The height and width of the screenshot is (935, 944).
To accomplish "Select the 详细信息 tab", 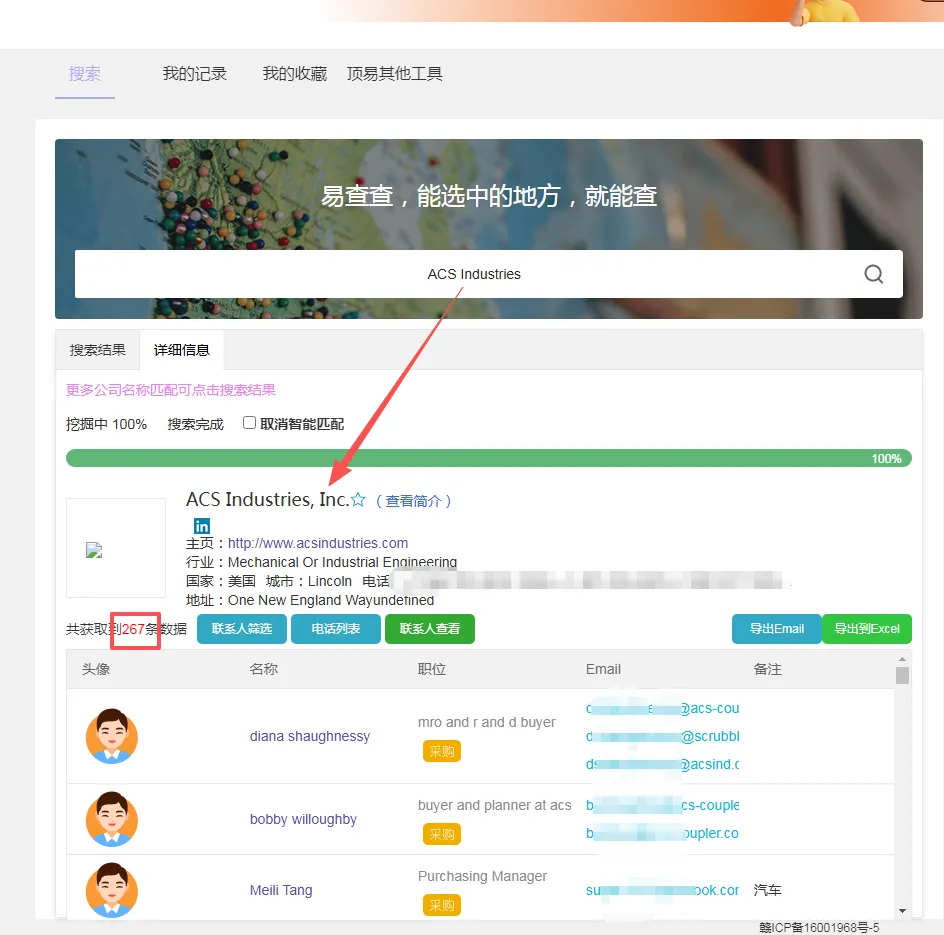I will tap(182, 350).
